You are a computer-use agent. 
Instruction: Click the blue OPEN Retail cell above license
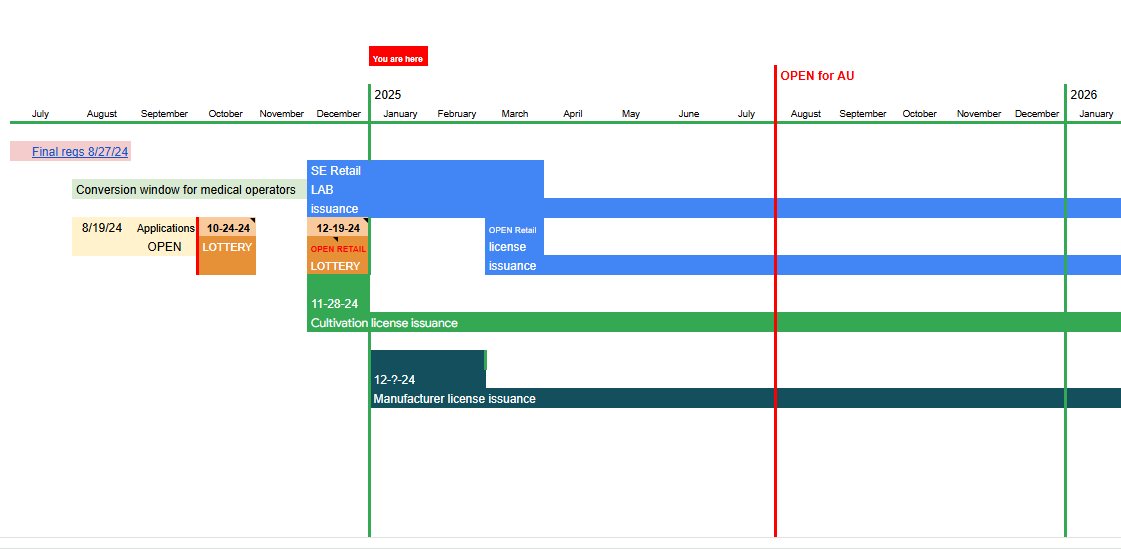click(514, 229)
